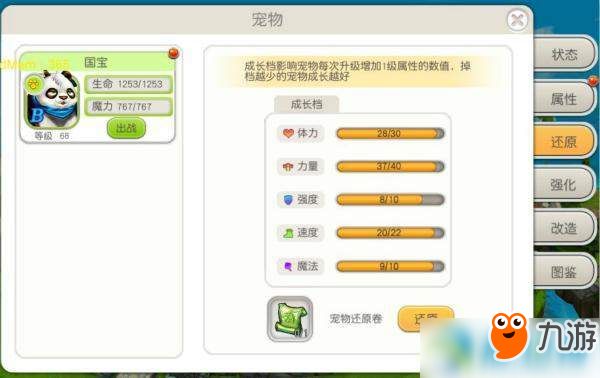Click the red heart 体力 icon
This screenshot has height=378, width=600.
pos(288,133)
